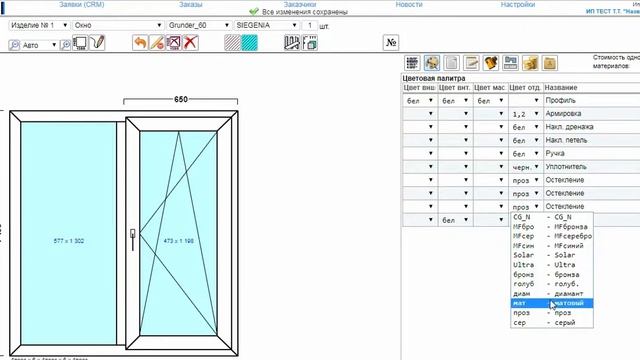The image size is (640, 360).
Task: Open Профиль outer color dropdown
Action: [x=420, y=100]
